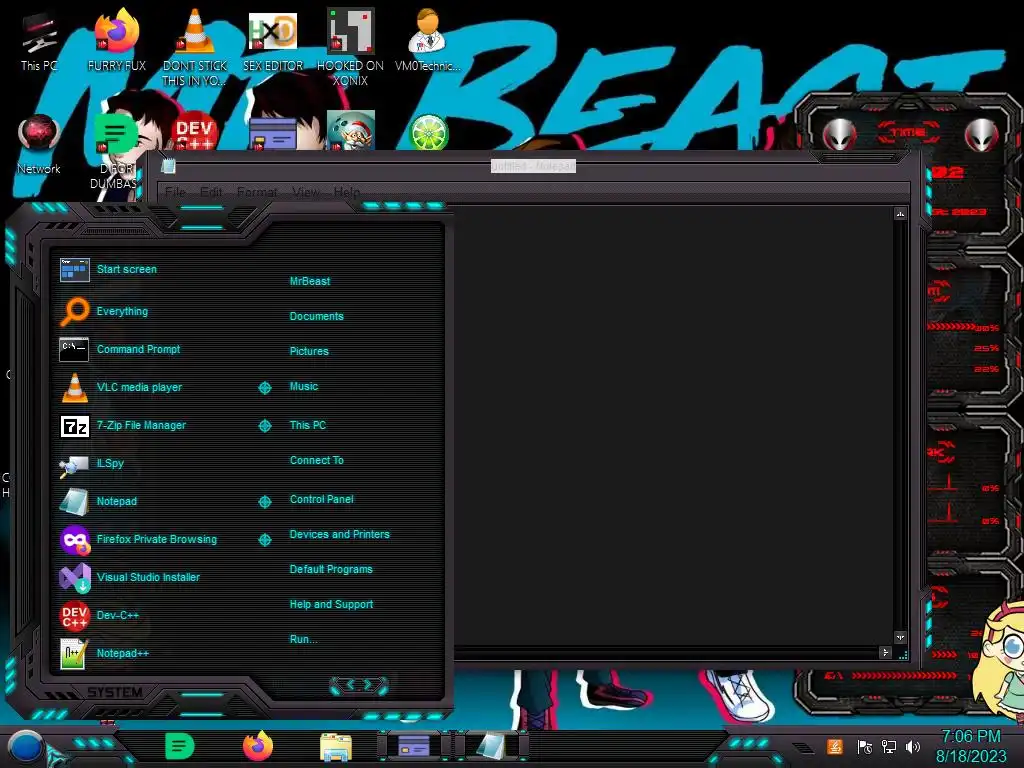This screenshot has width=1024, height=768.
Task: Open Default Programs
Action: 331,569
